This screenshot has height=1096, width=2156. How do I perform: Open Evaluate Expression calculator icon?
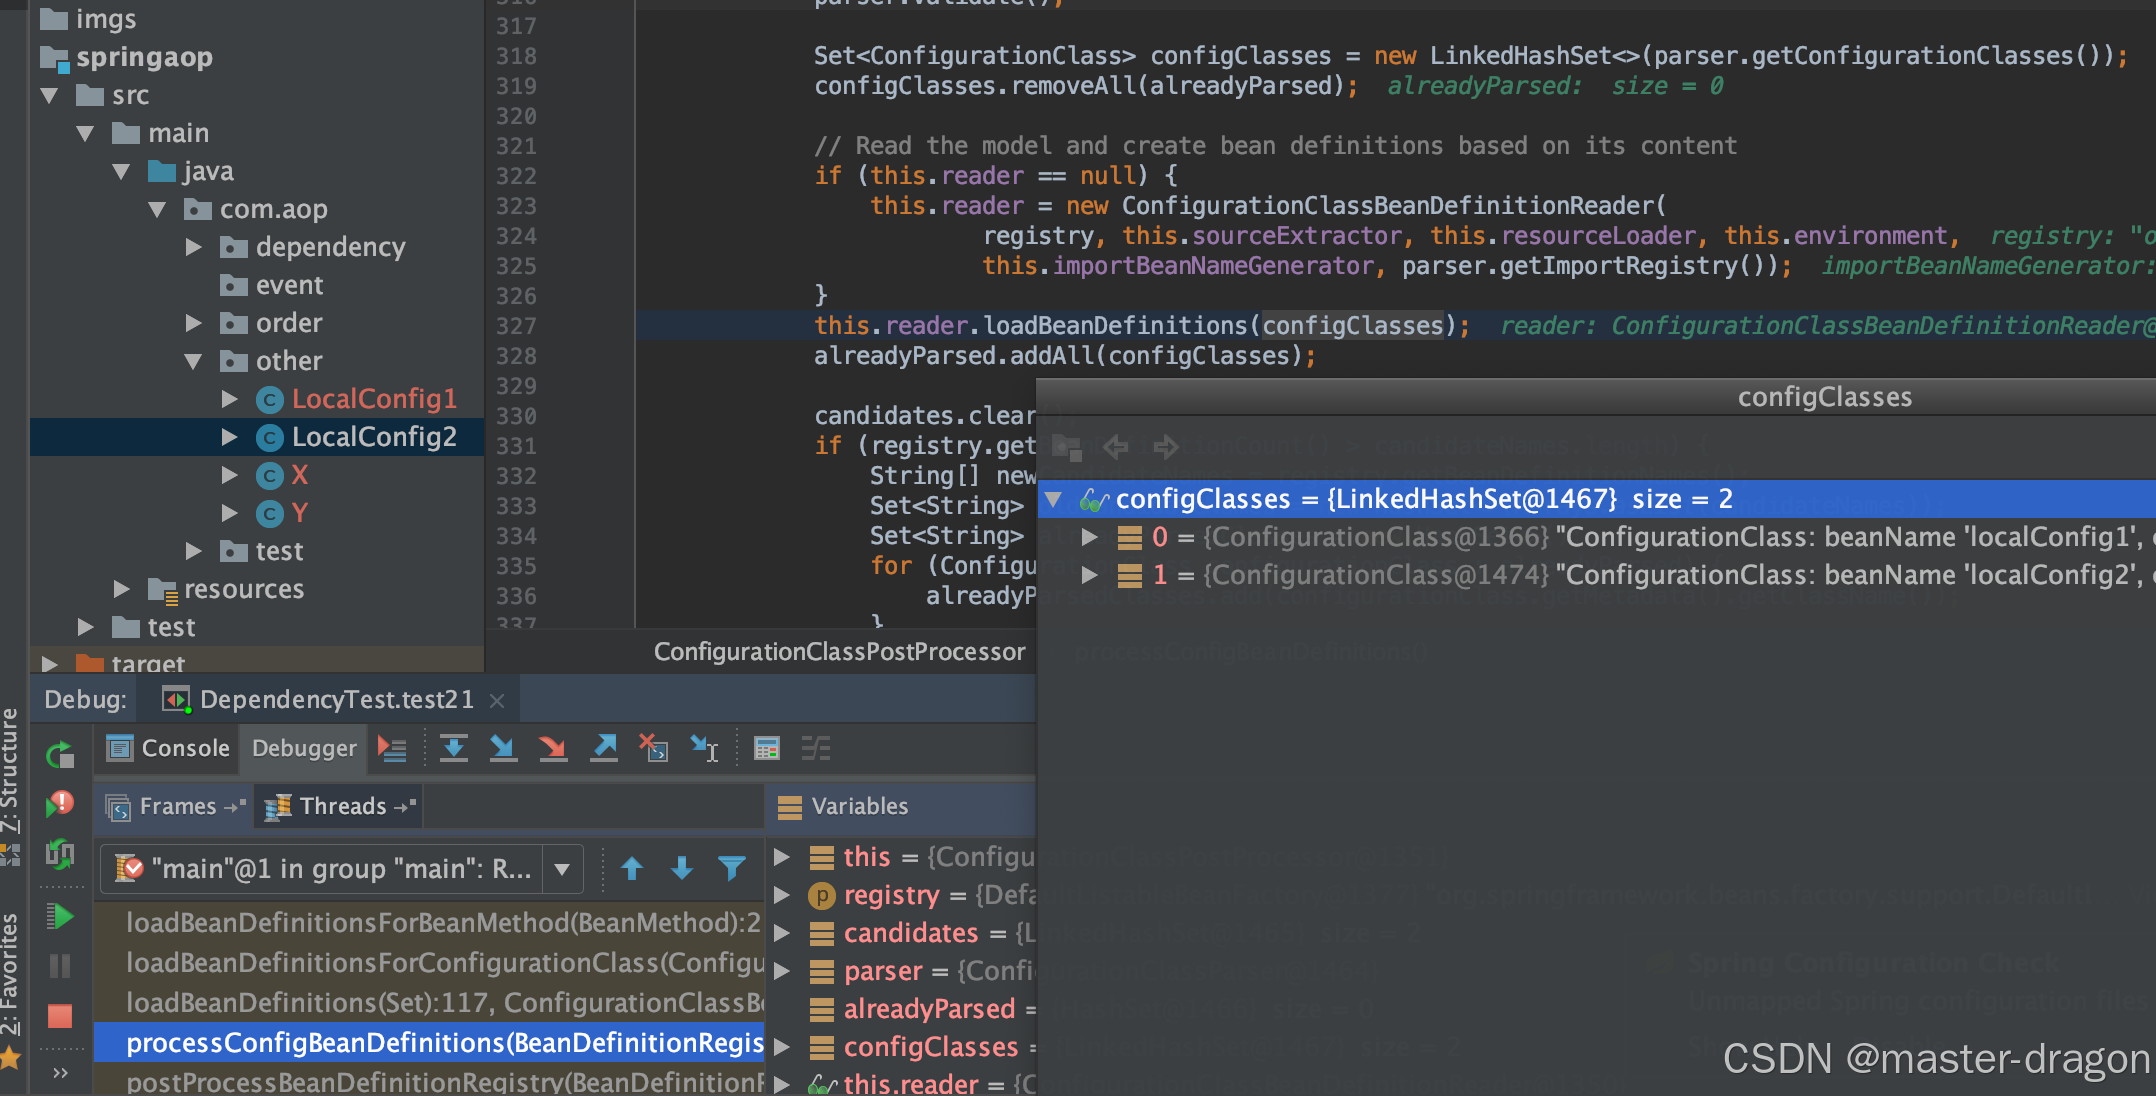(767, 748)
